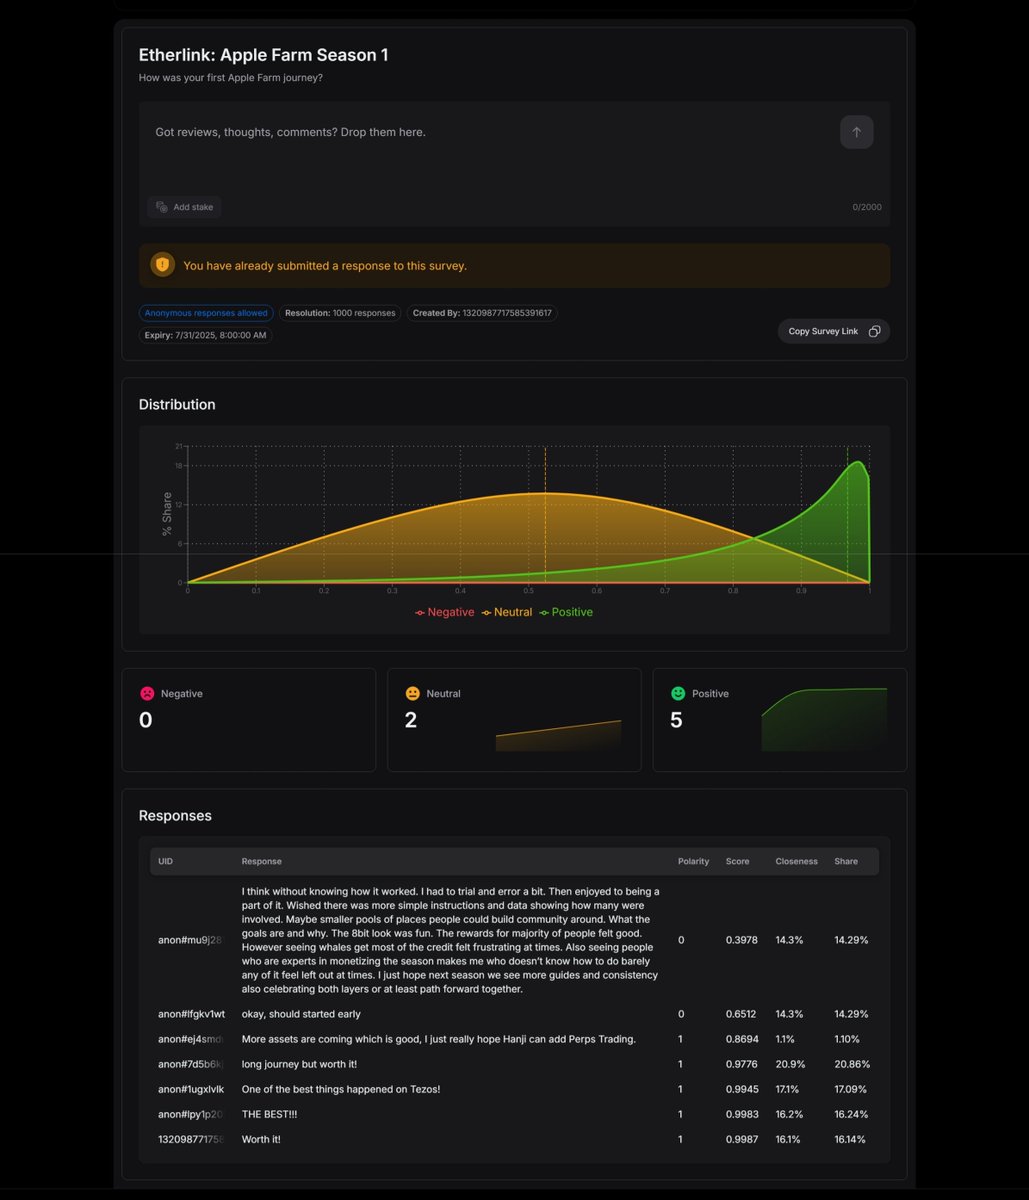
Task: Toggle the Negative series in chart legend
Action: (445, 612)
